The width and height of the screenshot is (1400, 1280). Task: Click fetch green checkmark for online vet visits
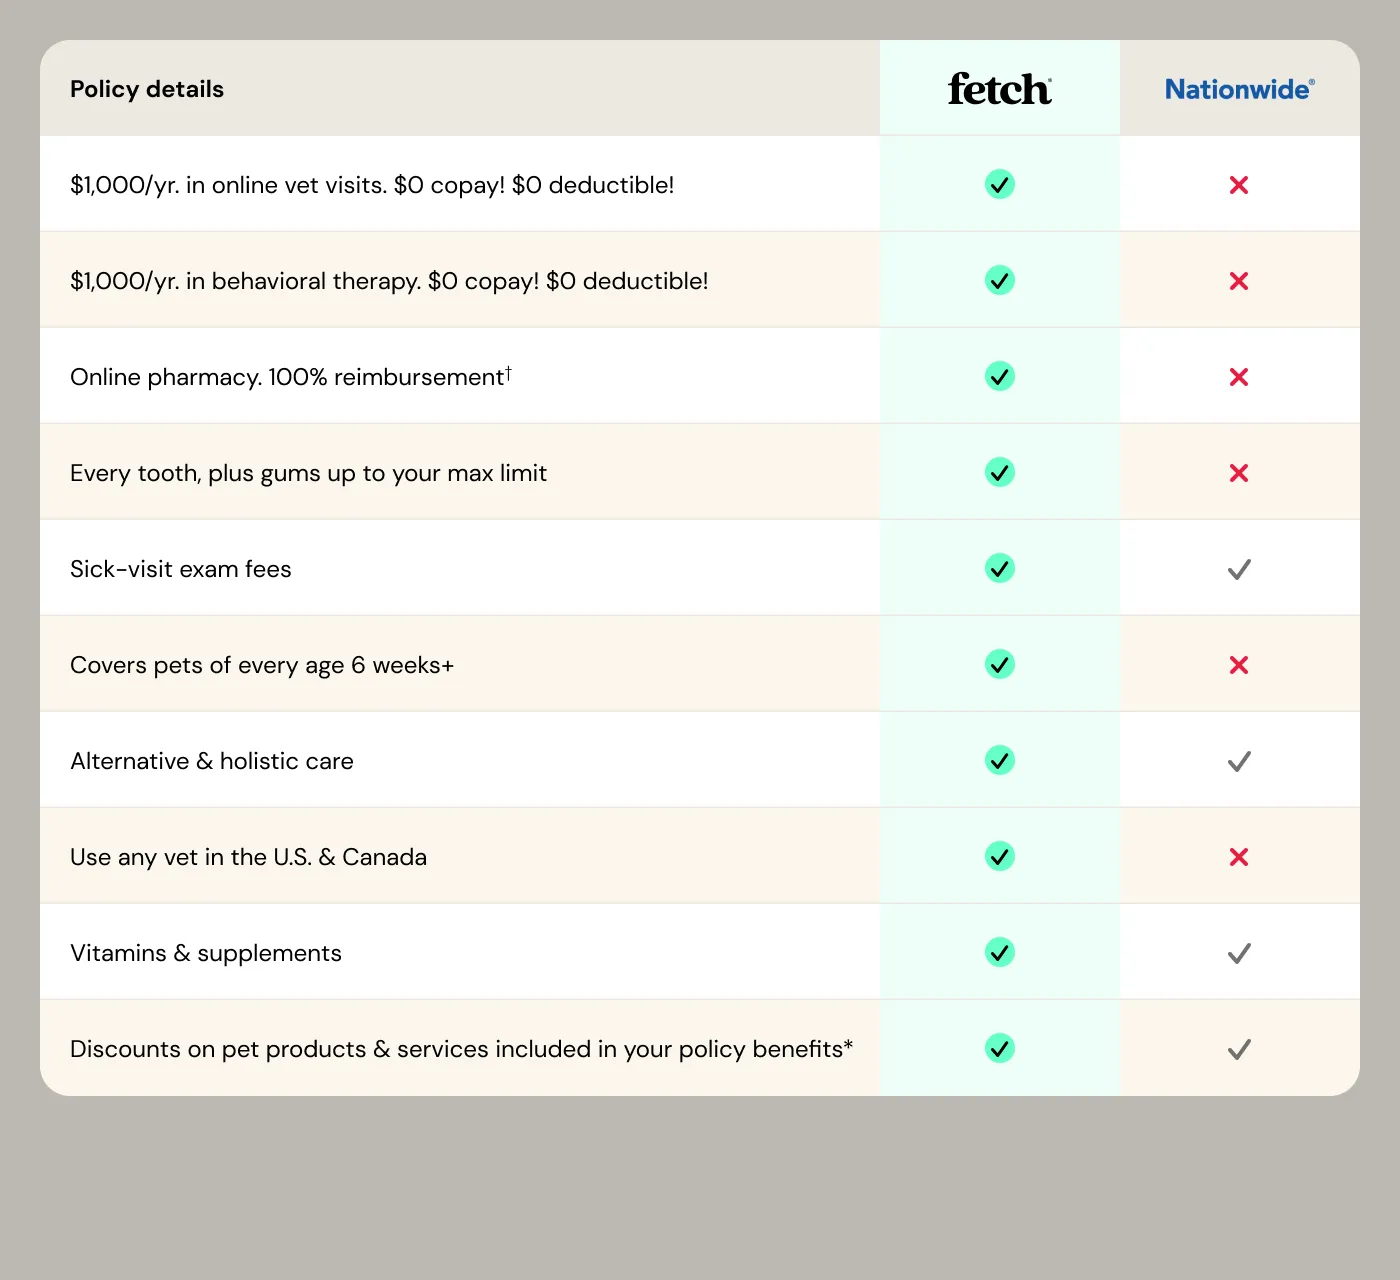point(1000,184)
